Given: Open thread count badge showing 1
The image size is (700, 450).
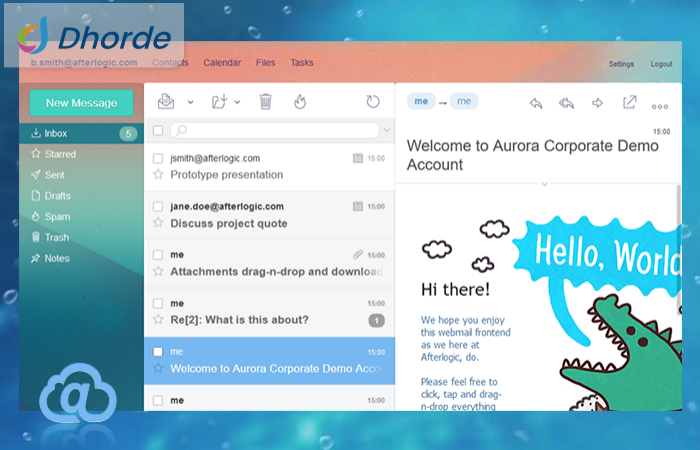Looking at the screenshot, I should pyautogui.click(x=376, y=320).
